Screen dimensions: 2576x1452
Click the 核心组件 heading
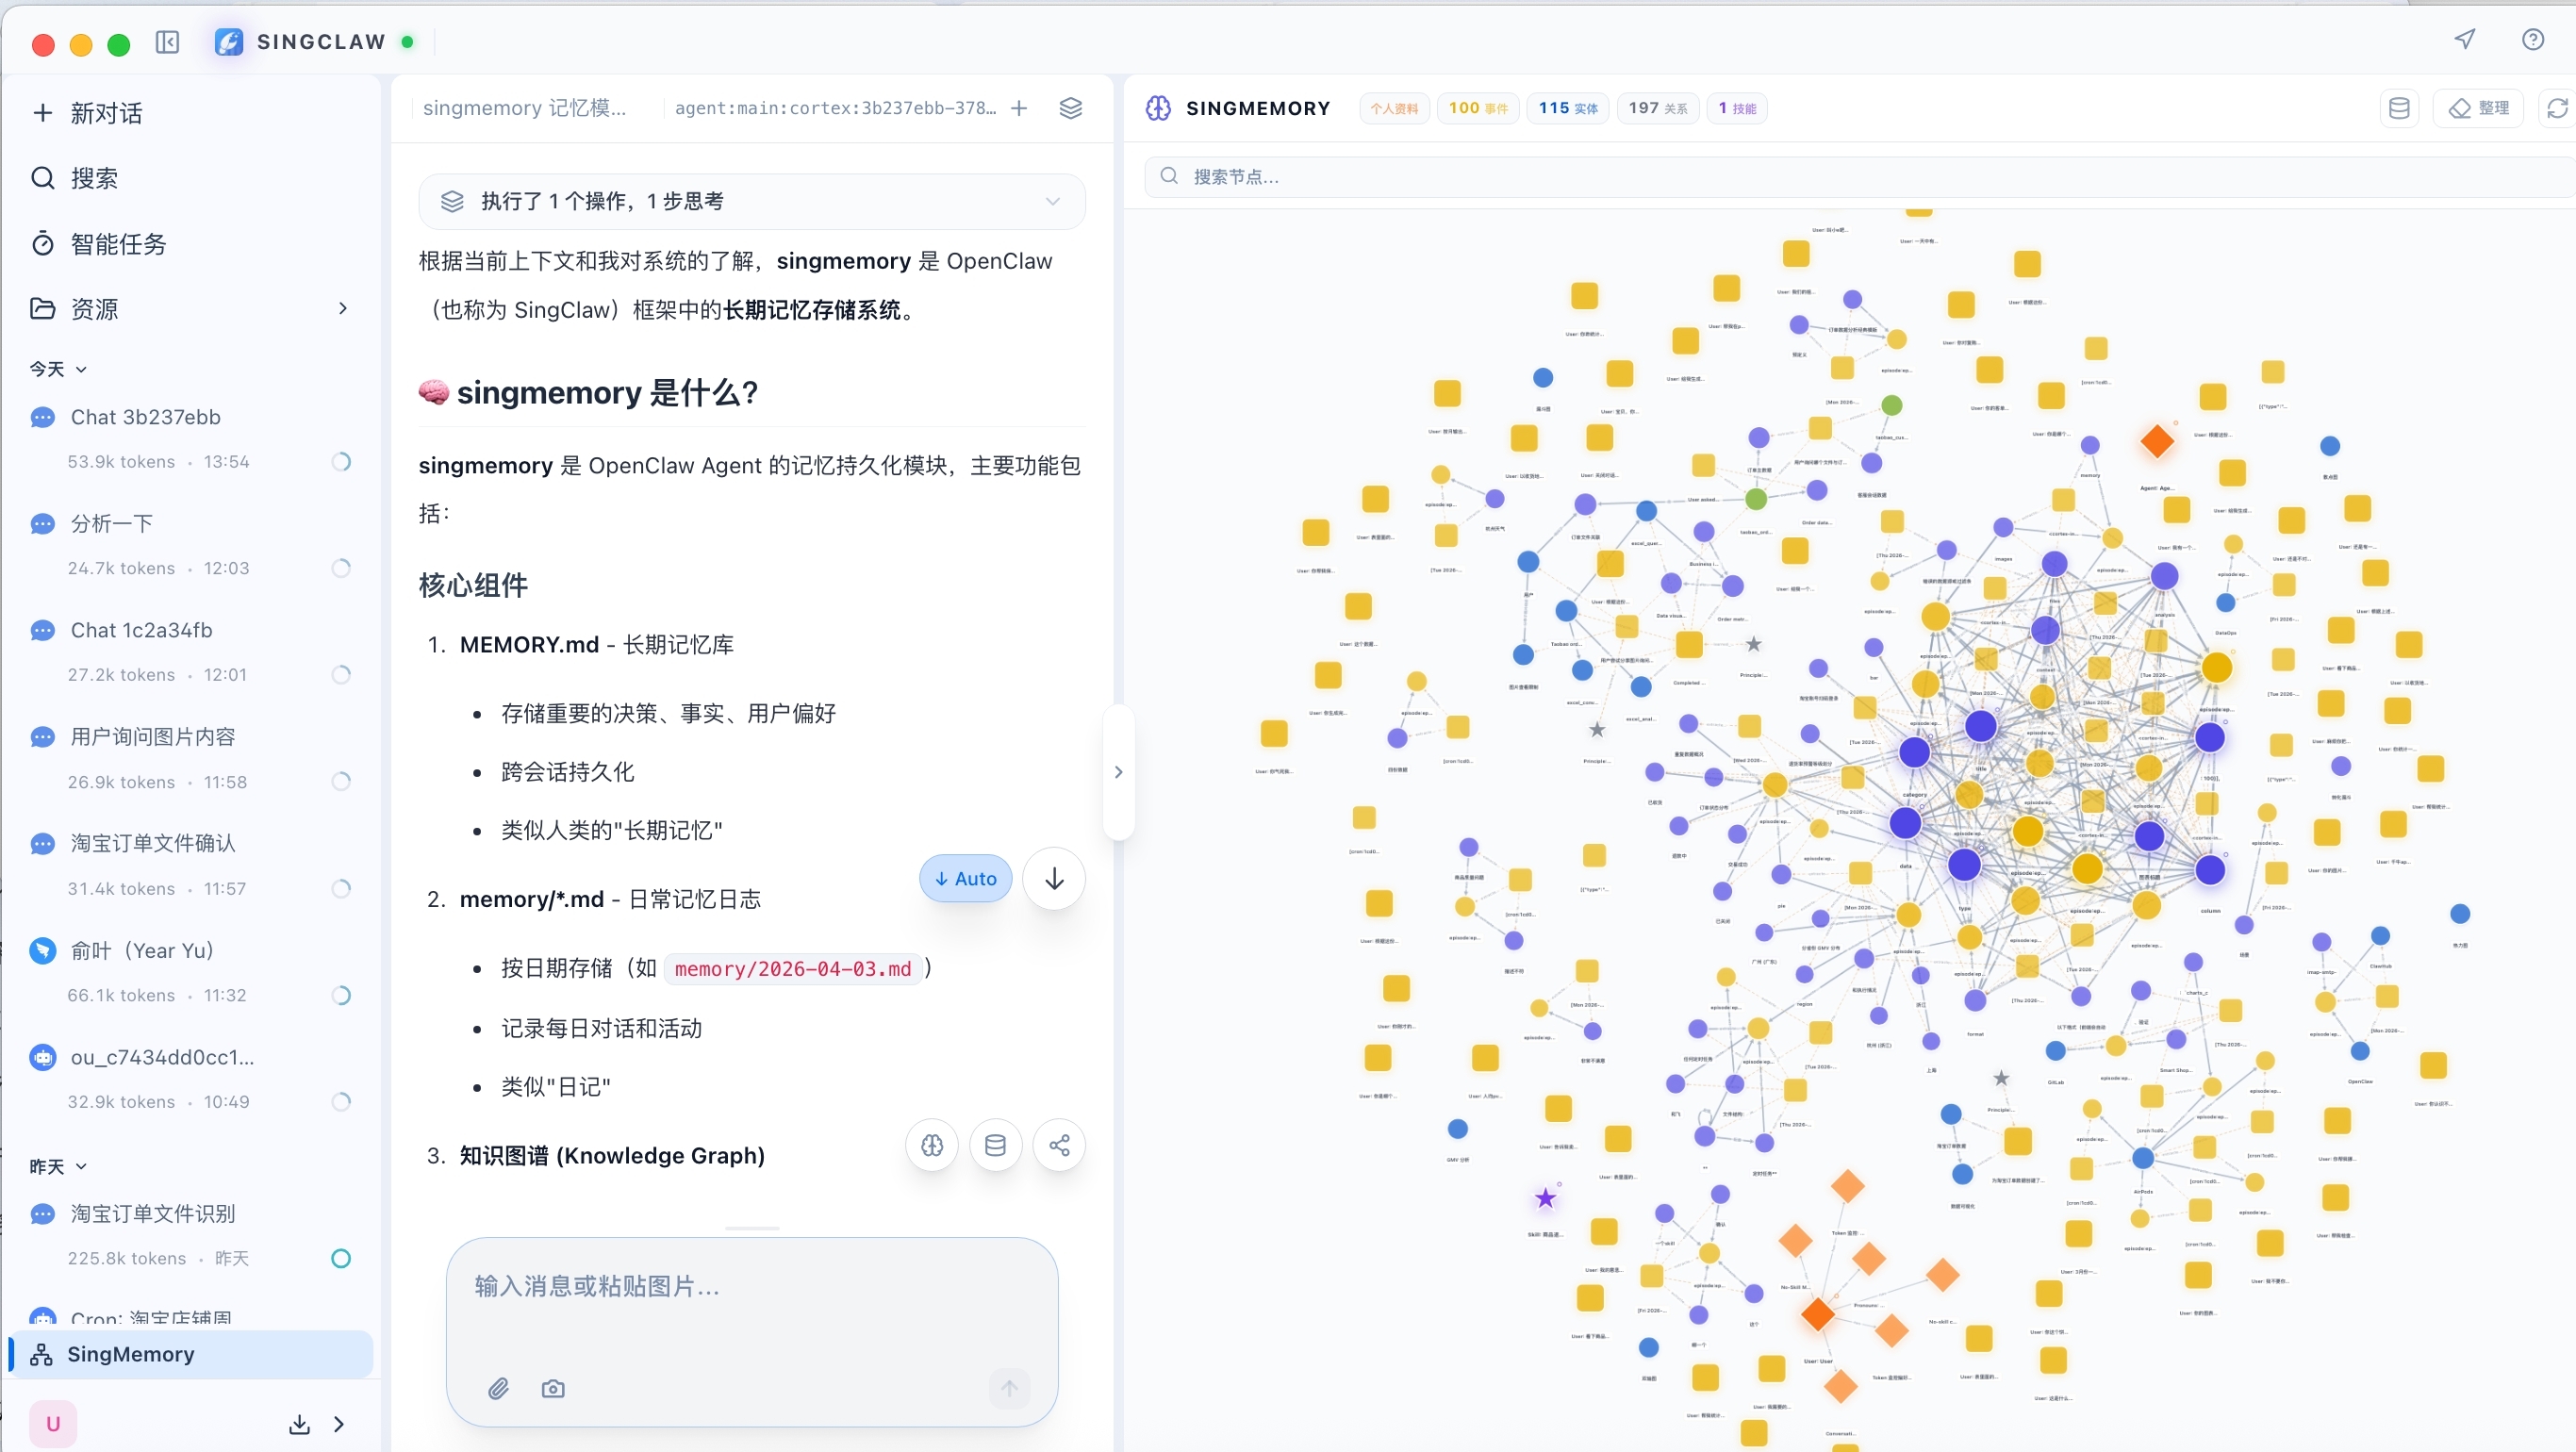click(x=473, y=585)
